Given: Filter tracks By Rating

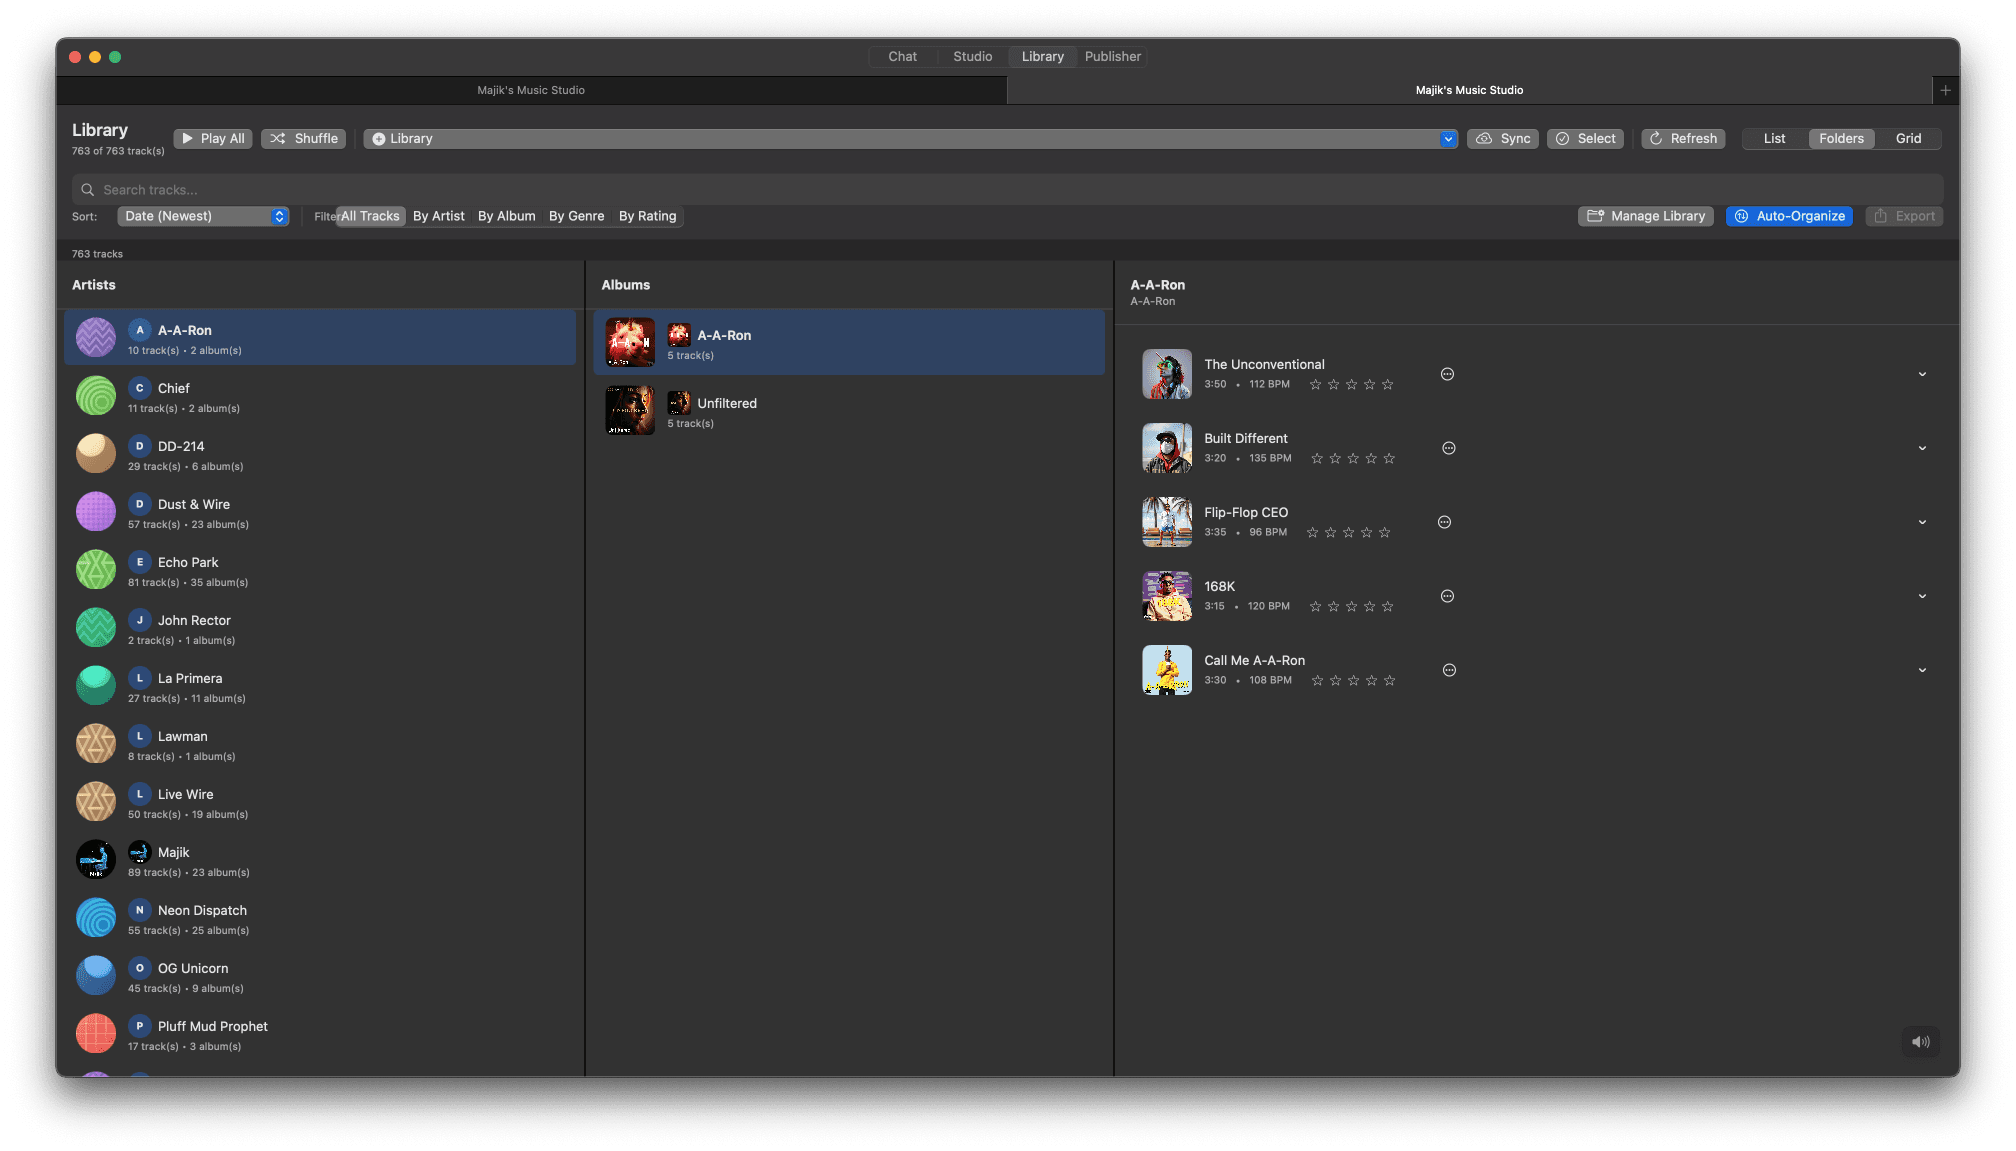Looking at the screenshot, I should [648, 216].
